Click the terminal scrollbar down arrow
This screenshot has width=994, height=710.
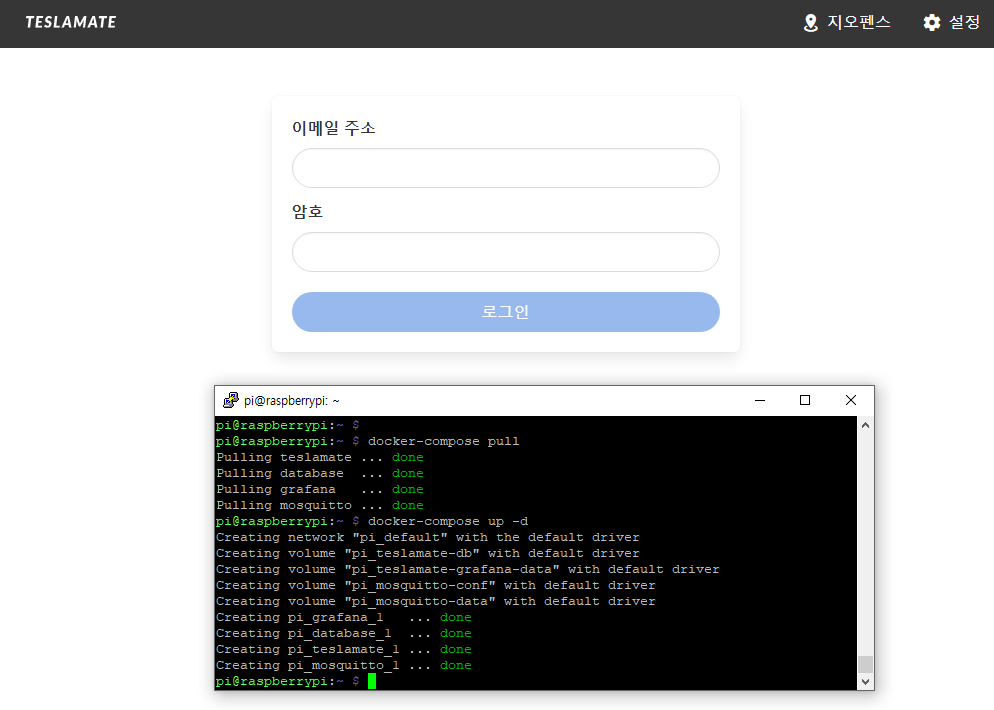[x=865, y=682]
